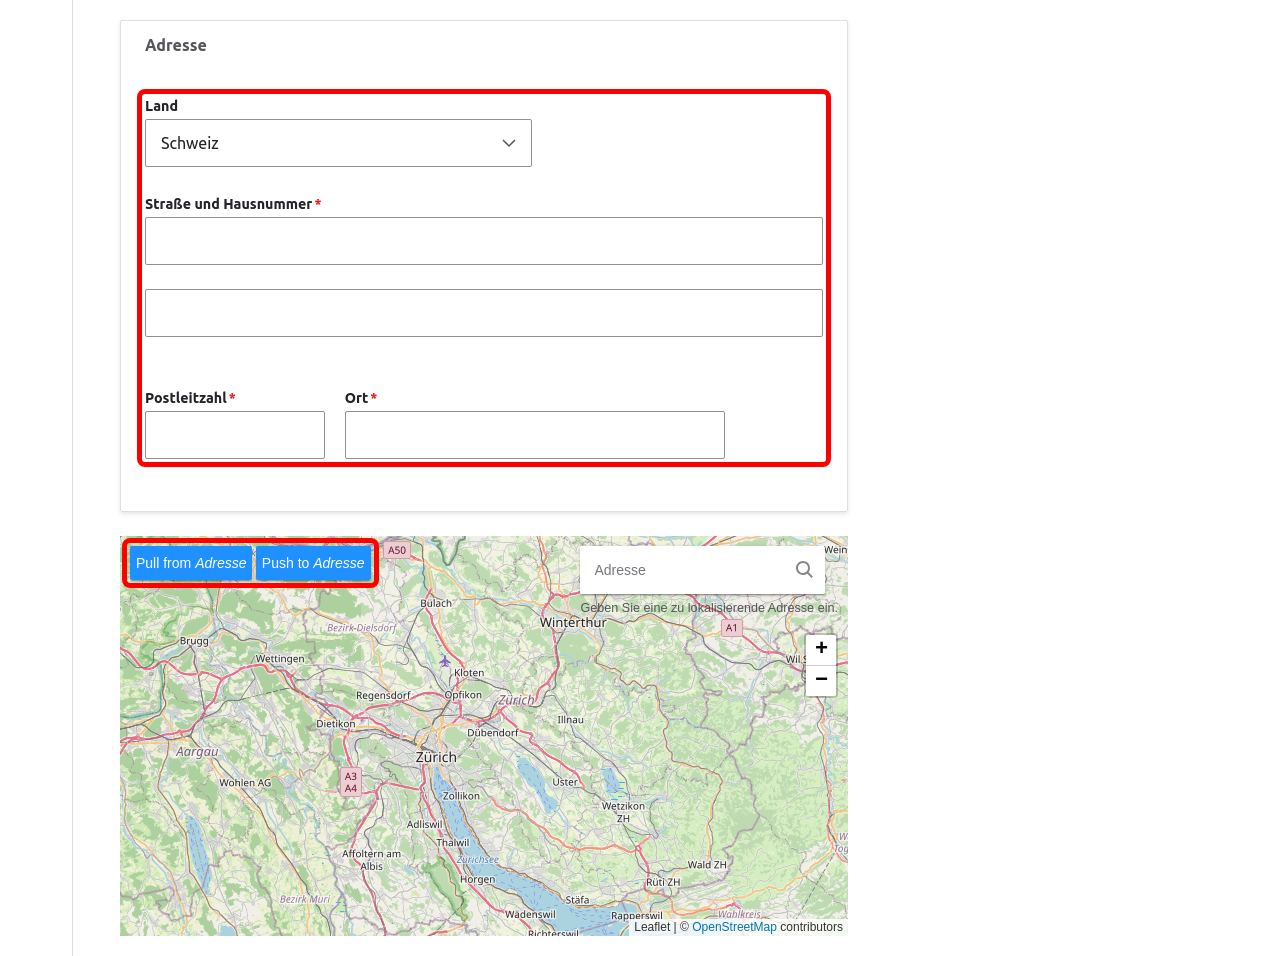Zoom in the map with plus button
This screenshot has height=956, width=1280.
(821, 649)
